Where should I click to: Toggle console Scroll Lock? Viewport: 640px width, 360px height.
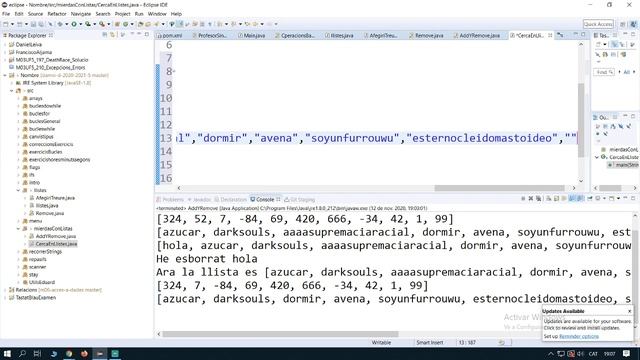coord(556,199)
